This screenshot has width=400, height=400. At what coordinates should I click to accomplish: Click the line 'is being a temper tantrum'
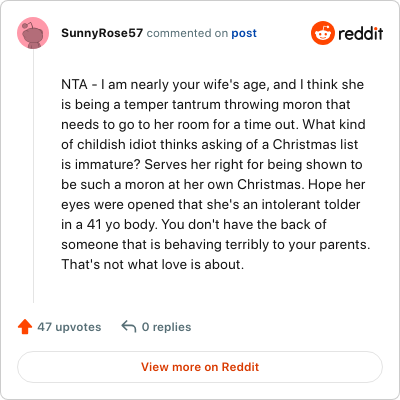pyautogui.click(x=206, y=105)
